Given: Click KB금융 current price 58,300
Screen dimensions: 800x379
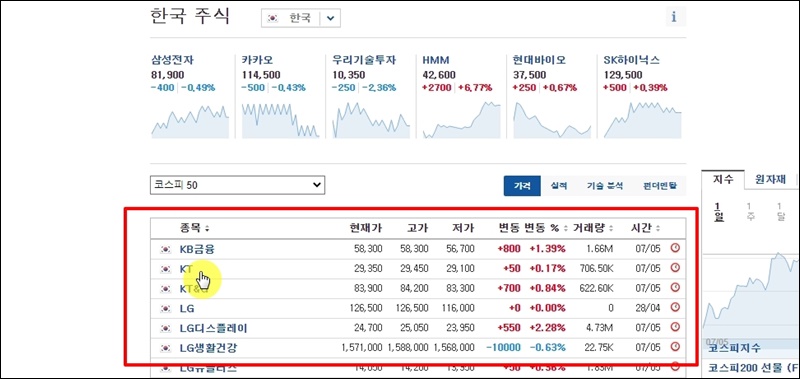Looking at the screenshot, I should pyautogui.click(x=367, y=249).
